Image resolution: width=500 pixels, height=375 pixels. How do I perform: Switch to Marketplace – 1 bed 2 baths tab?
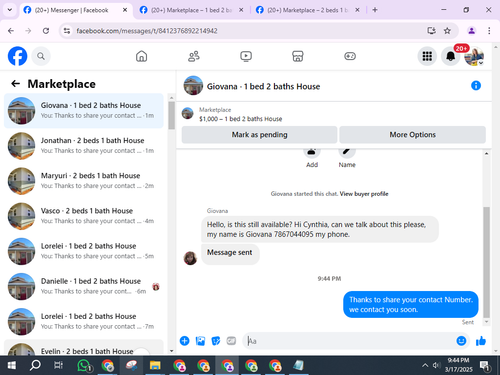coord(191,10)
